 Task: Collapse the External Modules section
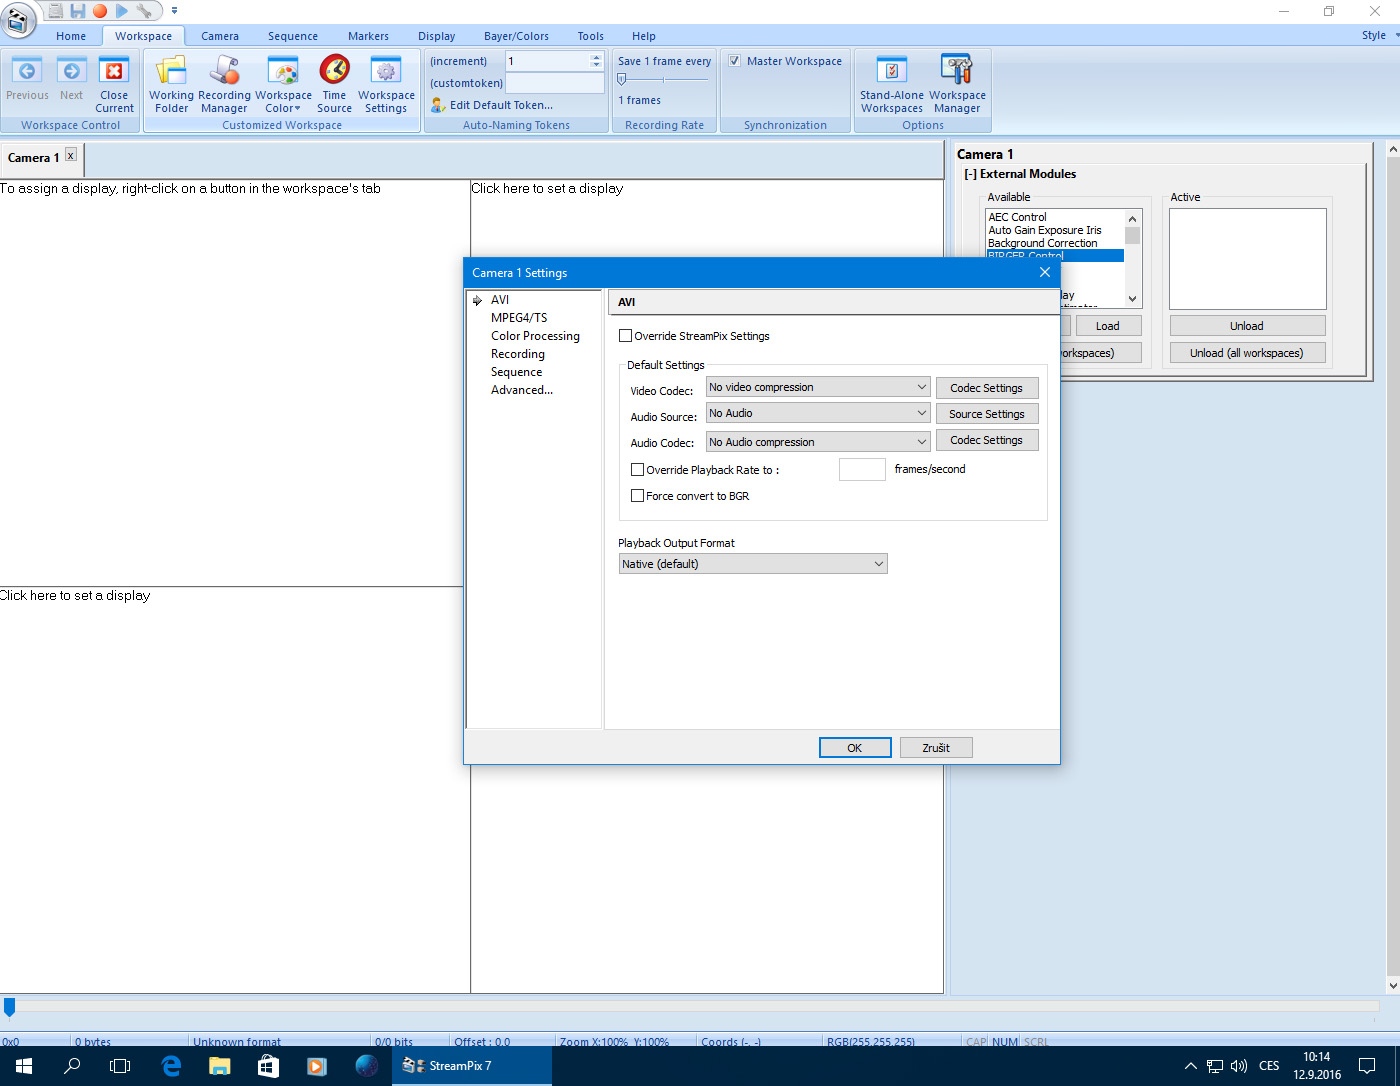970,174
